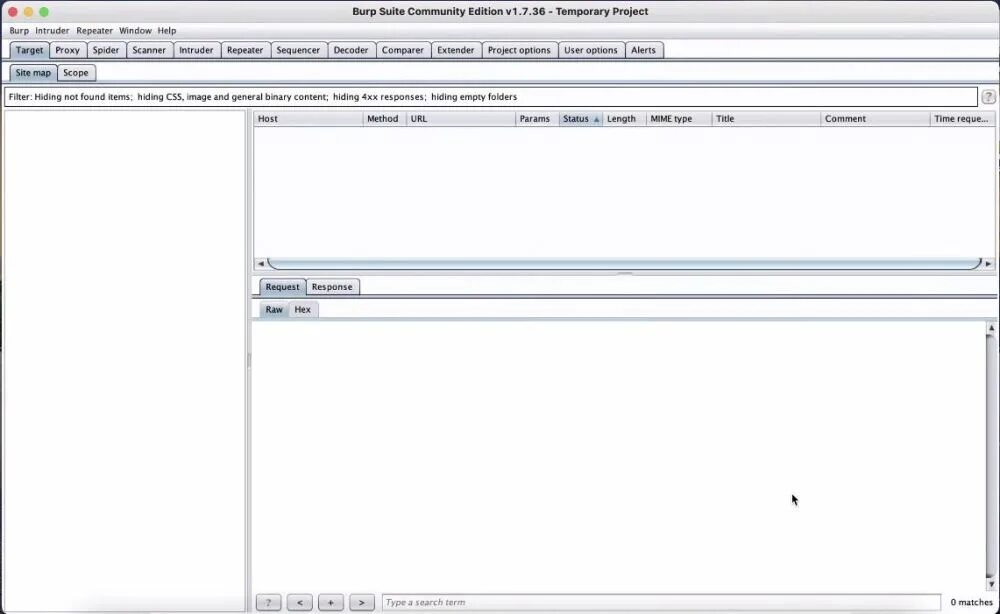Sort table by Params column
Viewport: 1000px width, 614px height.
pos(537,119)
